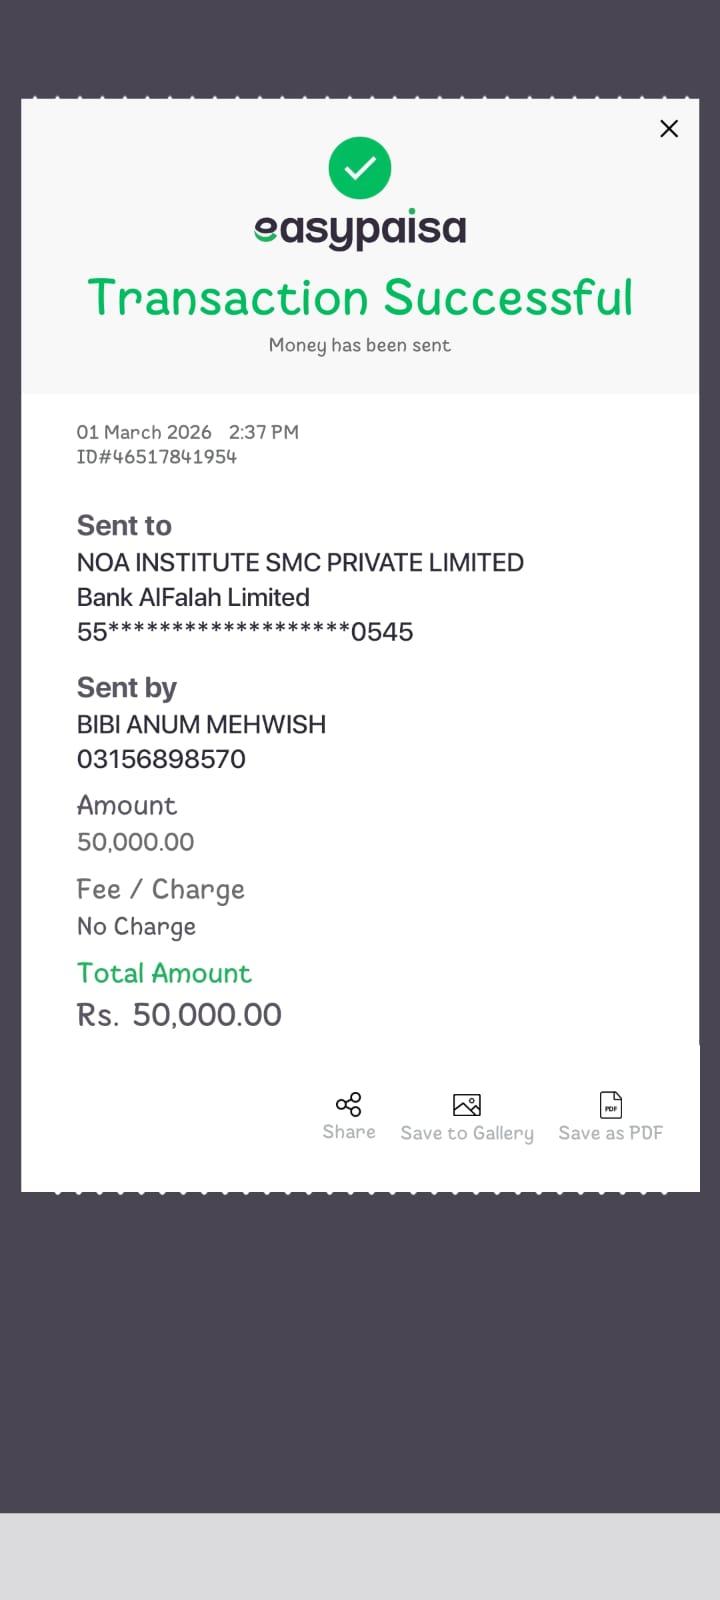Click the transaction date 01 March 2026
This screenshot has width=720, height=1600.
tap(144, 432)
